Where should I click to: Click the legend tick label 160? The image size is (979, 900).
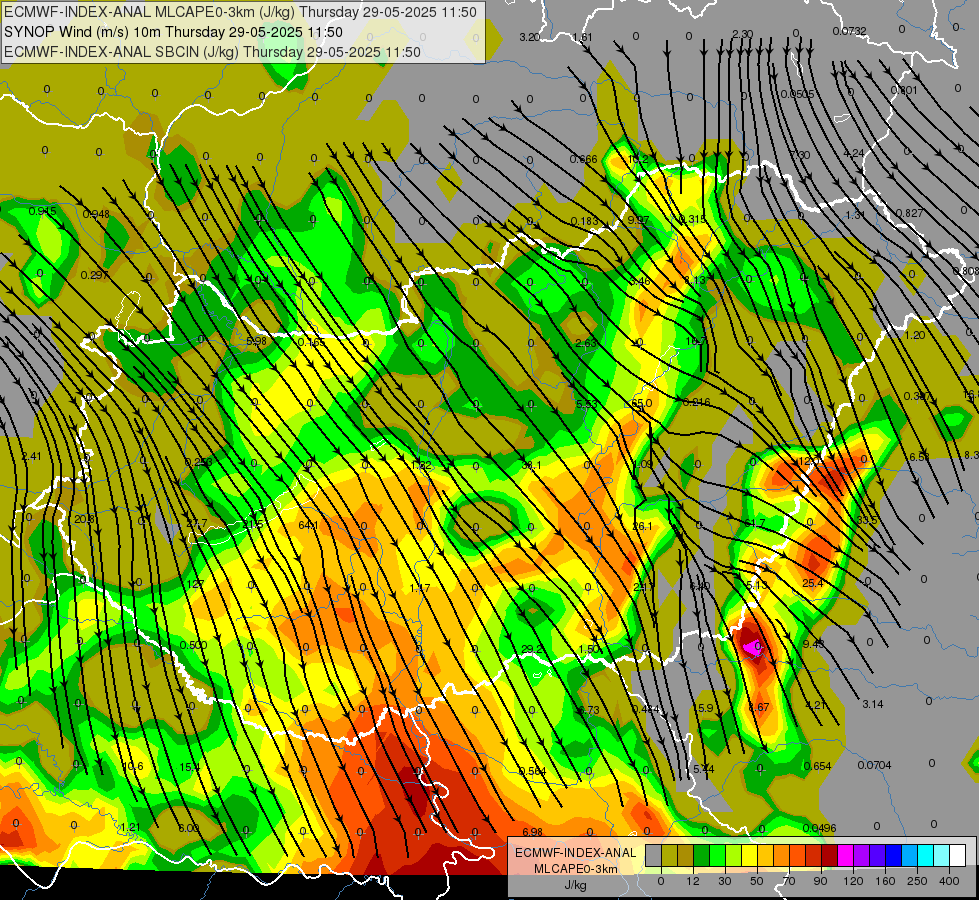coord(885,881)
